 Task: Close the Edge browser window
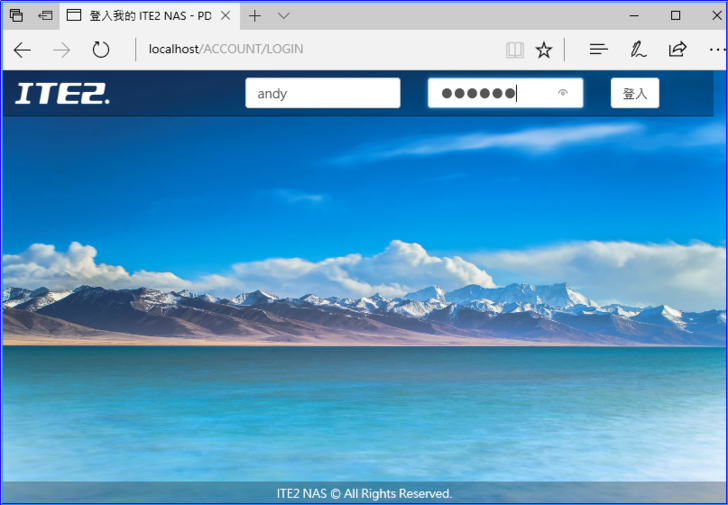717,16
